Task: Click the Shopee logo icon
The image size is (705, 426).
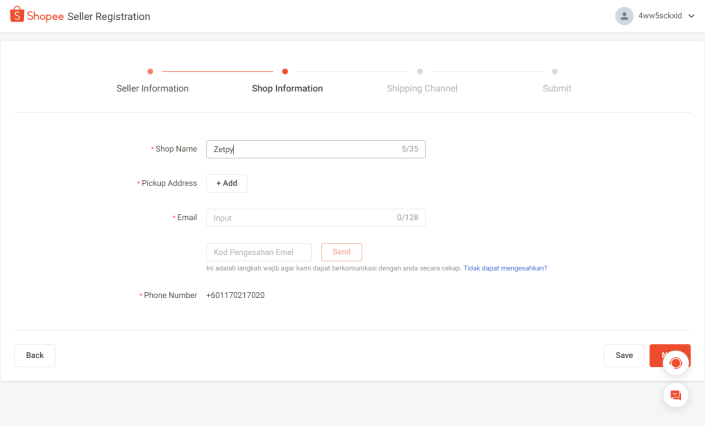Action: point(17,15)
